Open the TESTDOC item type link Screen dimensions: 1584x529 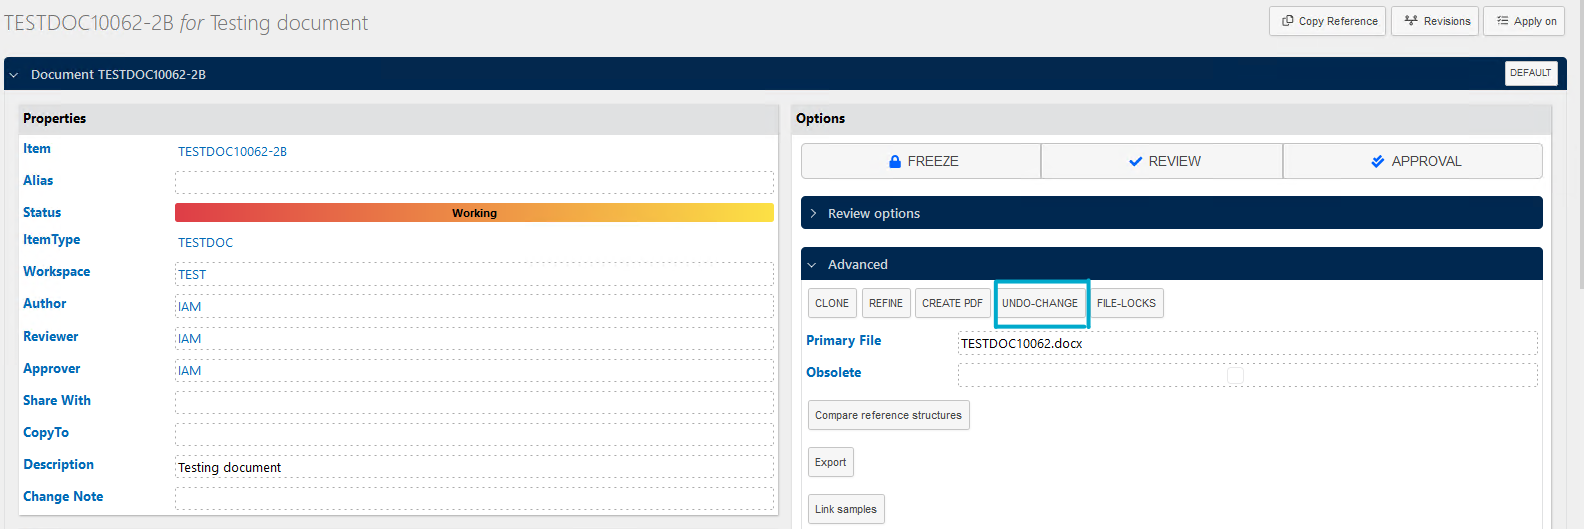point(205,243)
